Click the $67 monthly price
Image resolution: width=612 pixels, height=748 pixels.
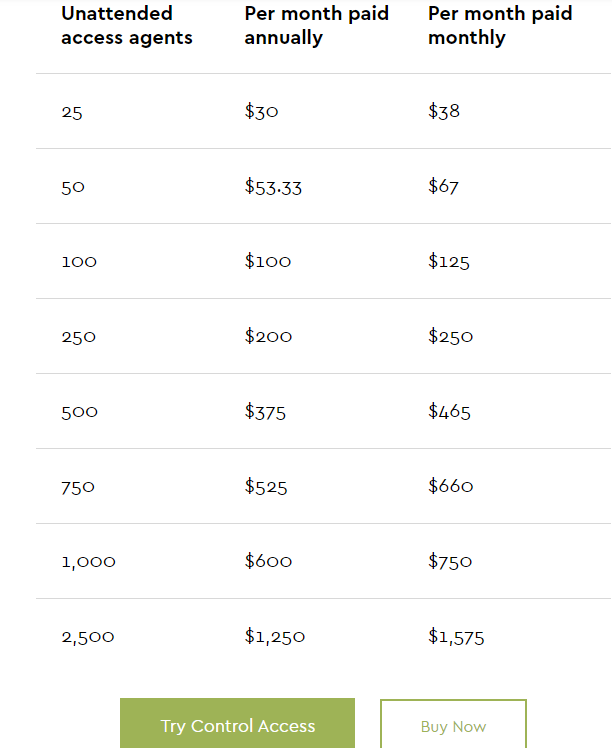[443, 187]
